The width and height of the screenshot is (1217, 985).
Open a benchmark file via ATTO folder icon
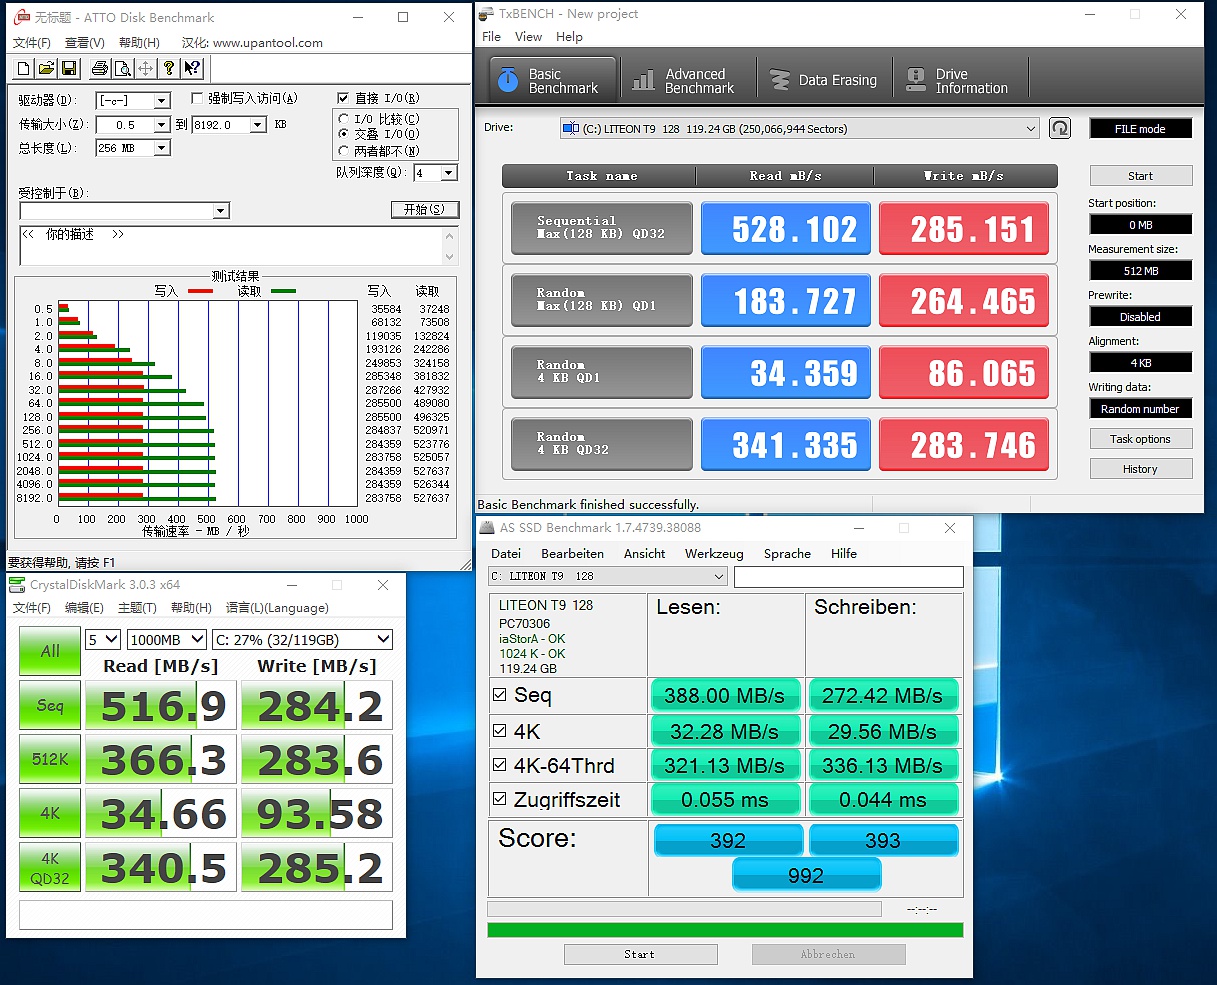(x=46, y=68)
